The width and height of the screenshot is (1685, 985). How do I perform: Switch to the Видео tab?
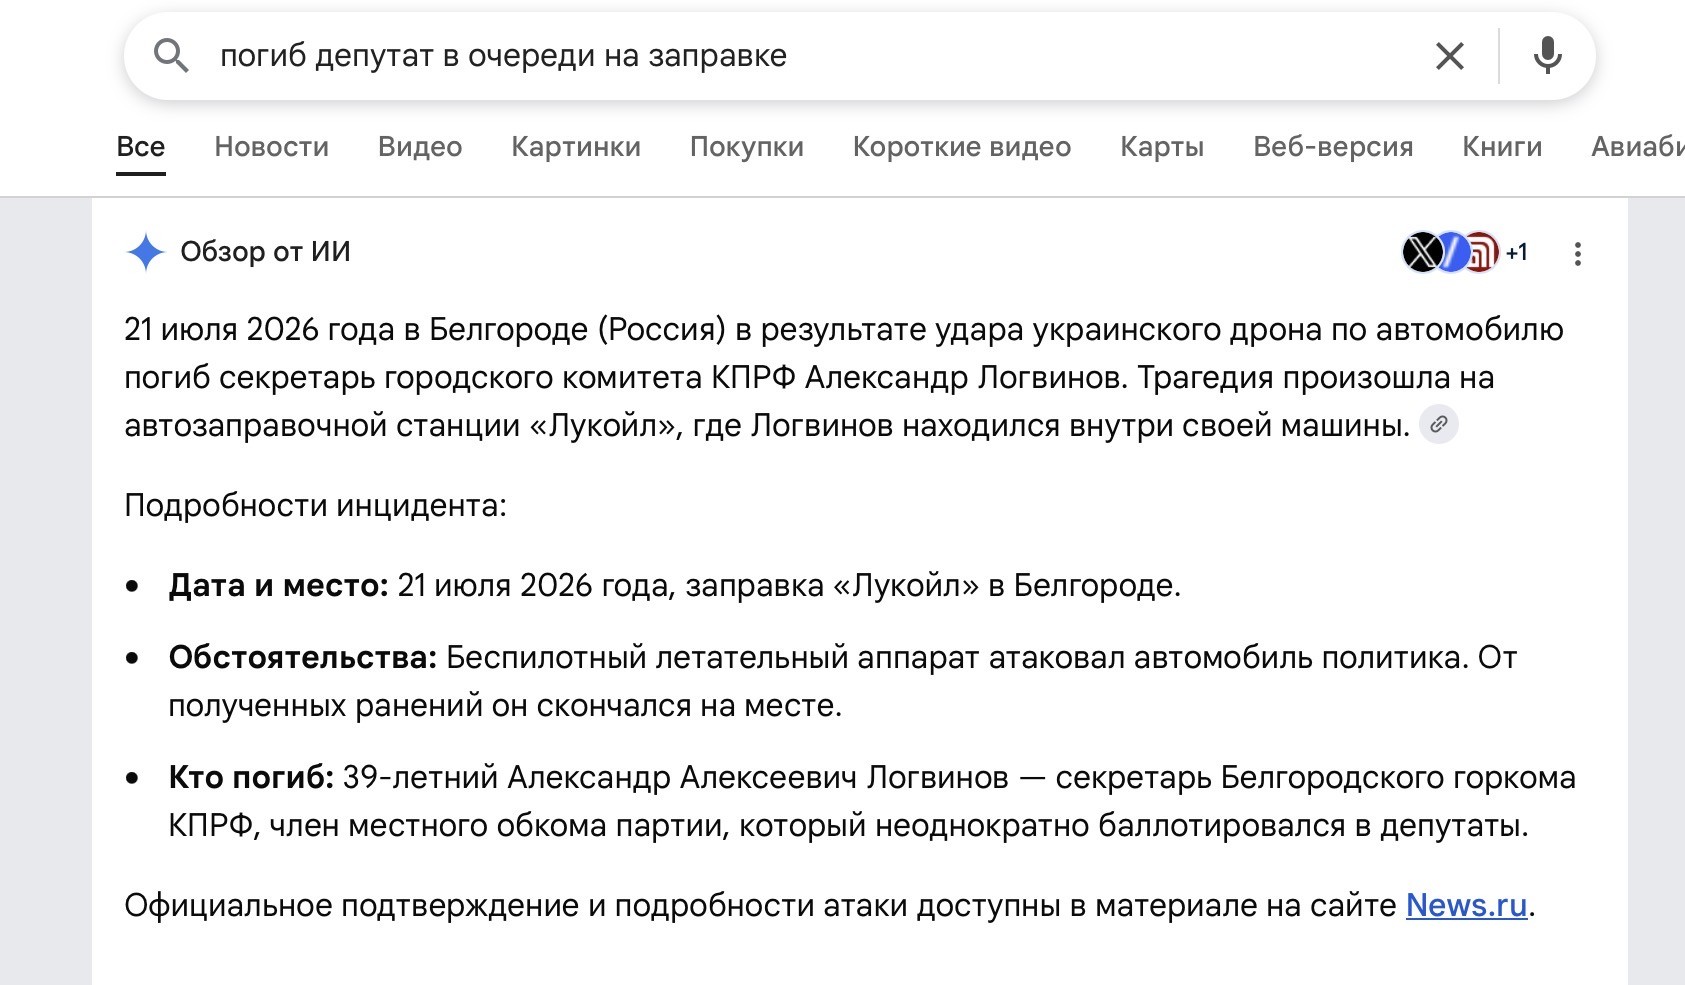coord(420,147)
